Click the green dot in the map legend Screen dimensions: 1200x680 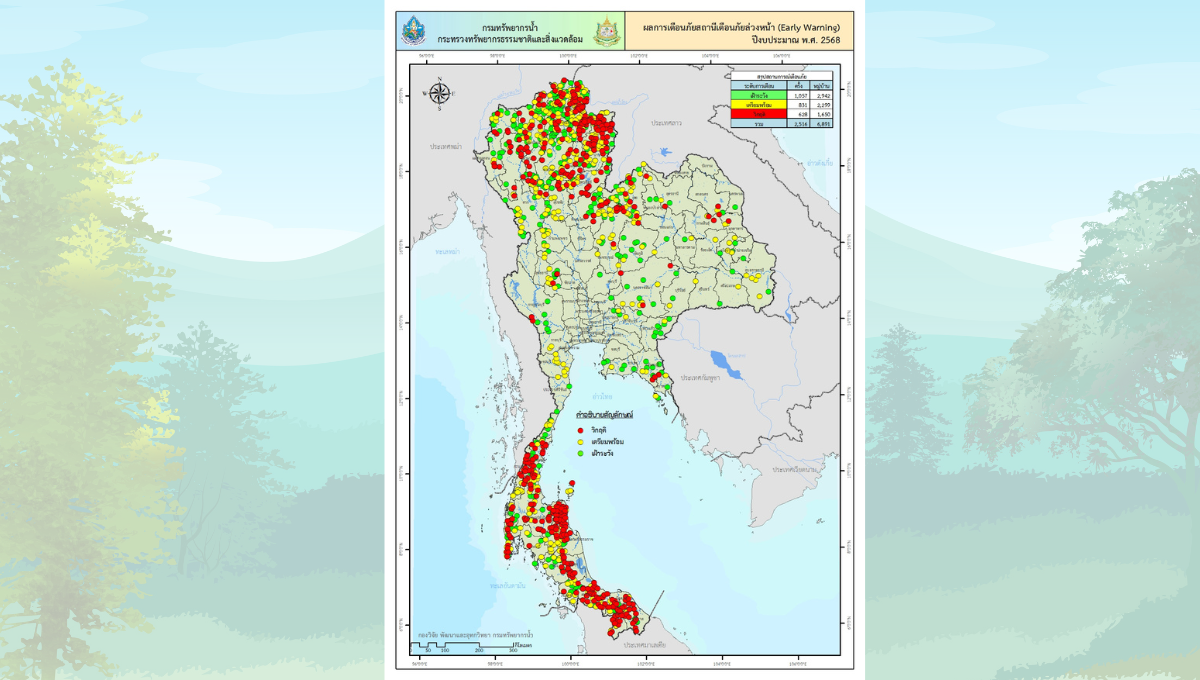point(581,453)
